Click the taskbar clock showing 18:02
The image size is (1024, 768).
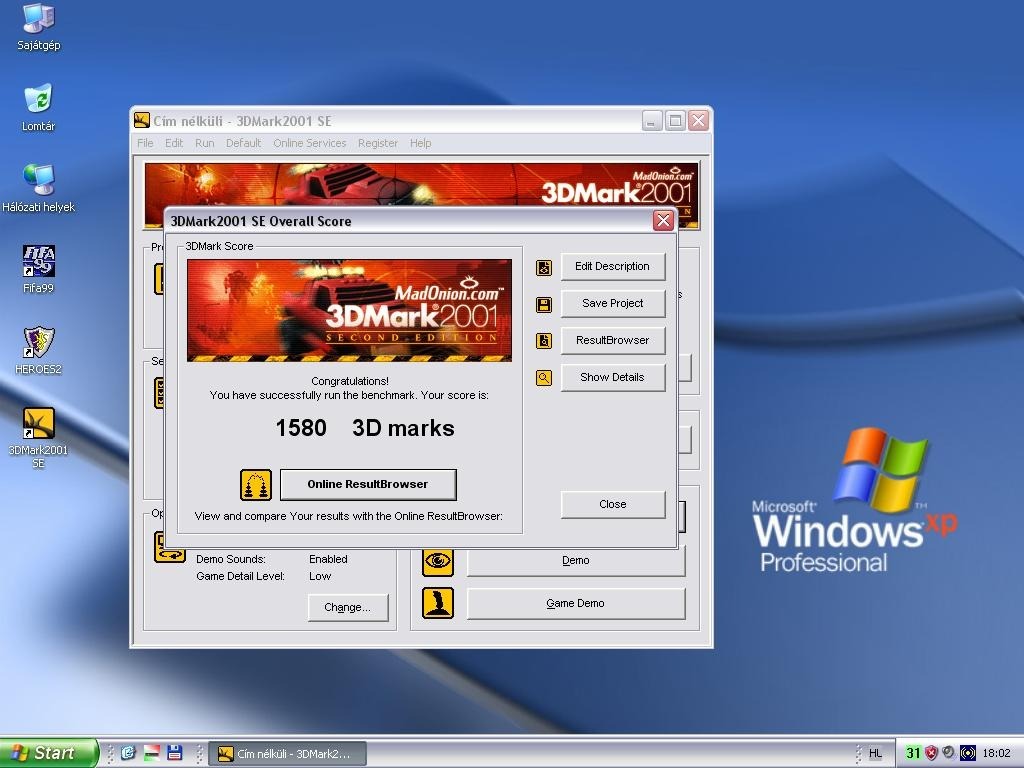[997, 754]
